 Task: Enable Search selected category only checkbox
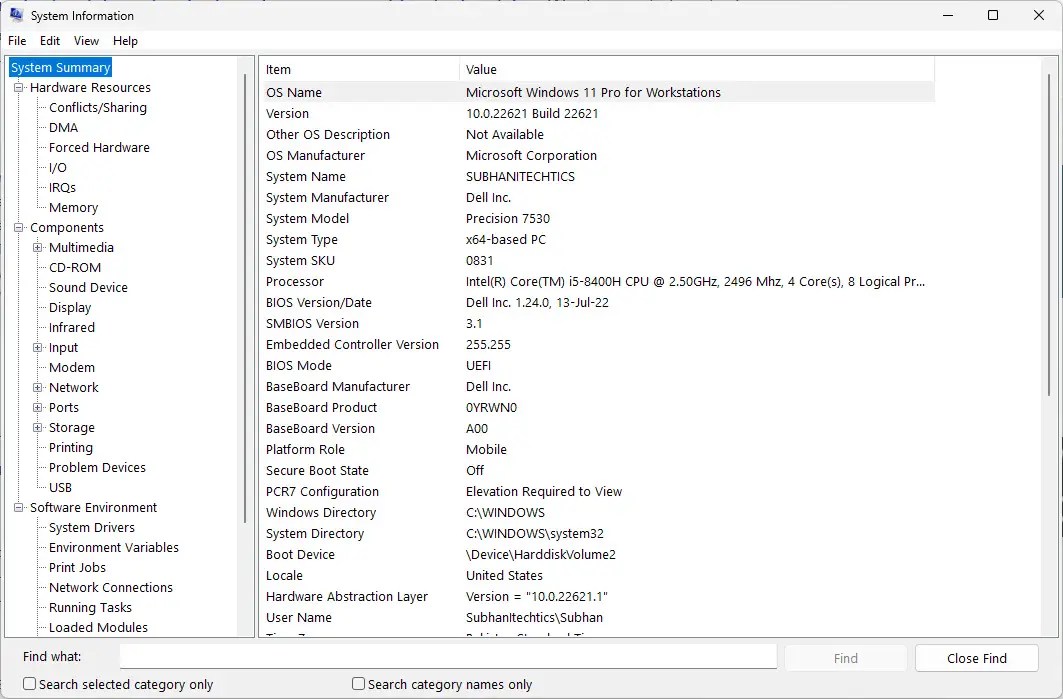click(x=30, y=683)
